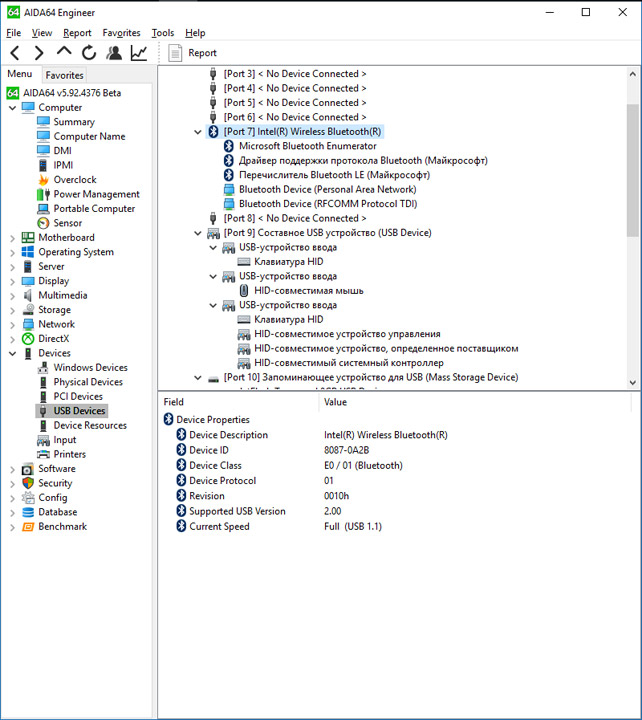This screenshot has height=720, width=642.
Task: Select Bluetooth Device (RFCOMM Protocol TDI)
Action: tap(328, 204)
